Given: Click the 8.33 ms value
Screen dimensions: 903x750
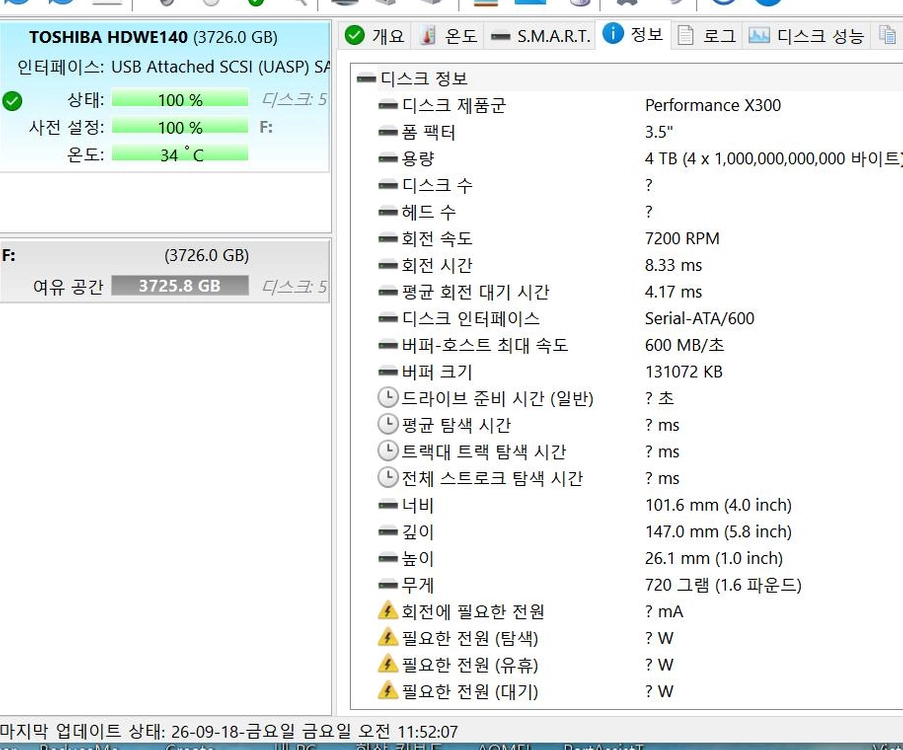Looking at the screenshot, I should pyautogui.click(x=673, y=265).
